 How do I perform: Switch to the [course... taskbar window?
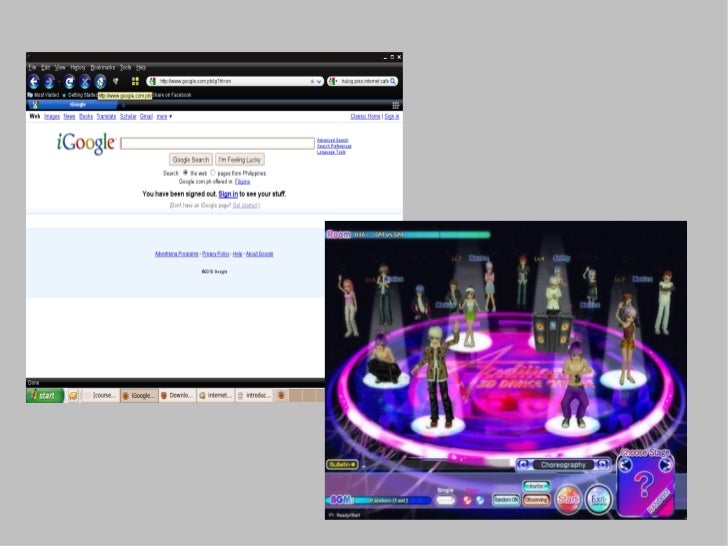(x=100, y=396)
